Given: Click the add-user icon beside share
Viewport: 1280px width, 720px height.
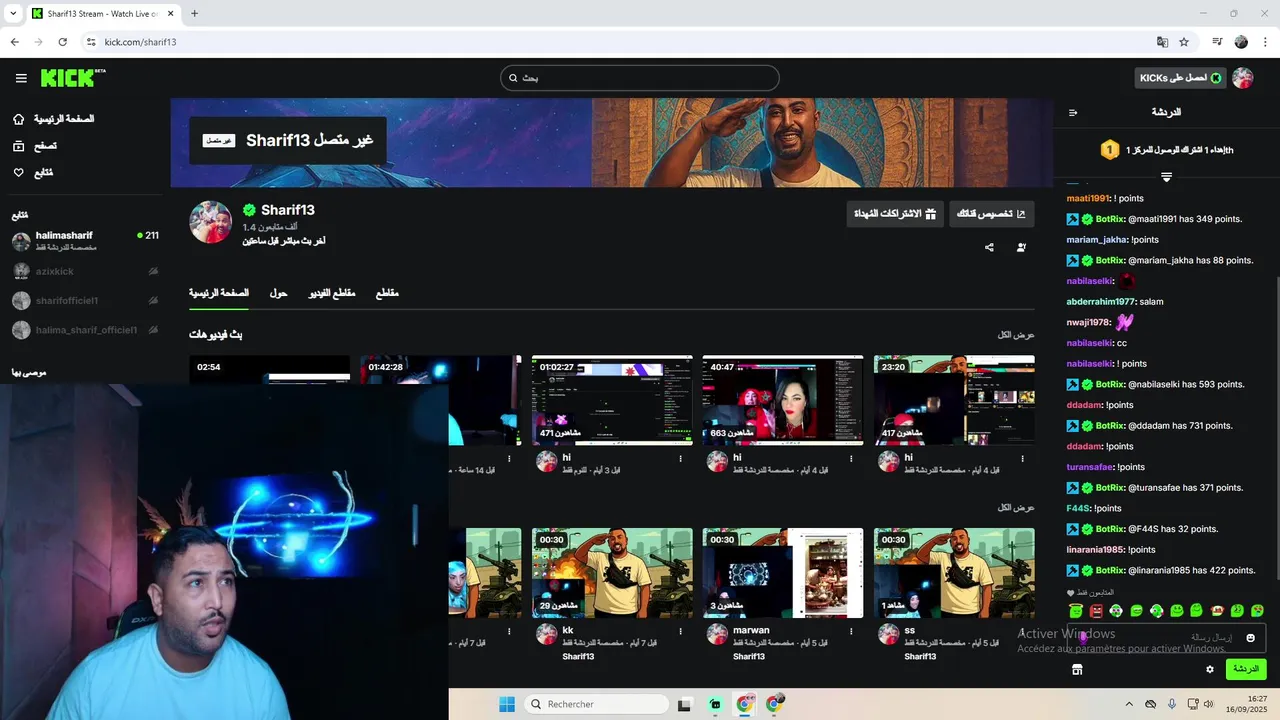Looking at the screenshot, I should [1021, 247].
